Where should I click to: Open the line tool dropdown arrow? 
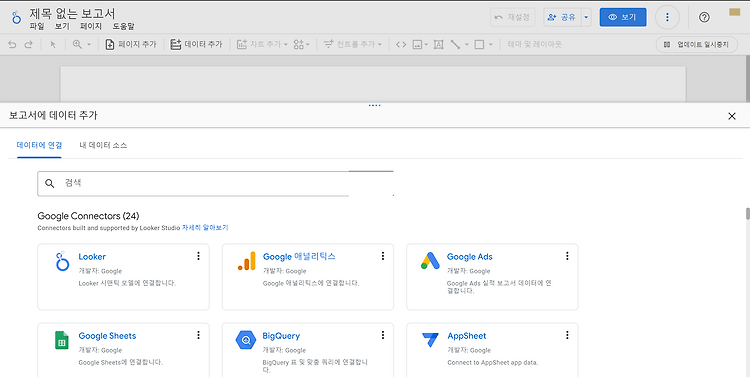pos(466,45)
